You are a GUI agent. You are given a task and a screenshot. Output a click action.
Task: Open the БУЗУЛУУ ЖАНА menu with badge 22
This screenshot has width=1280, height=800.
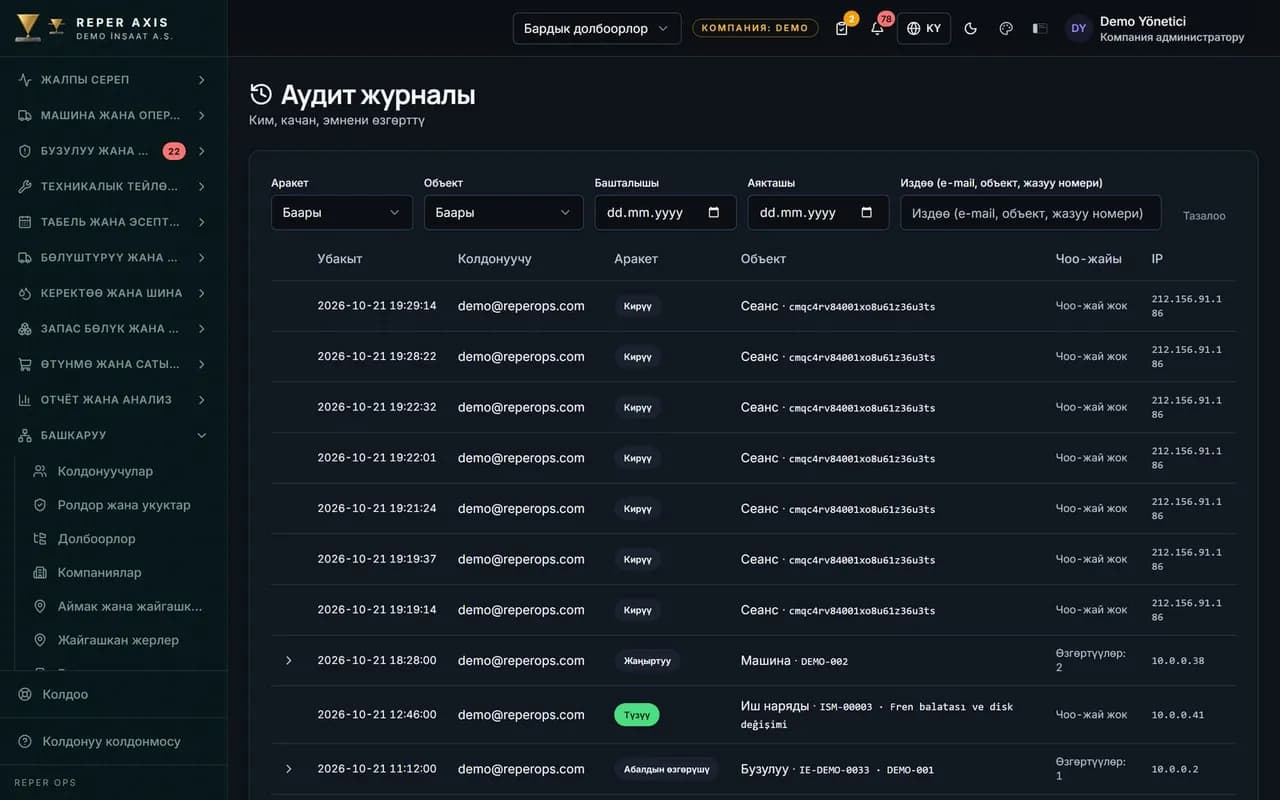113,151
